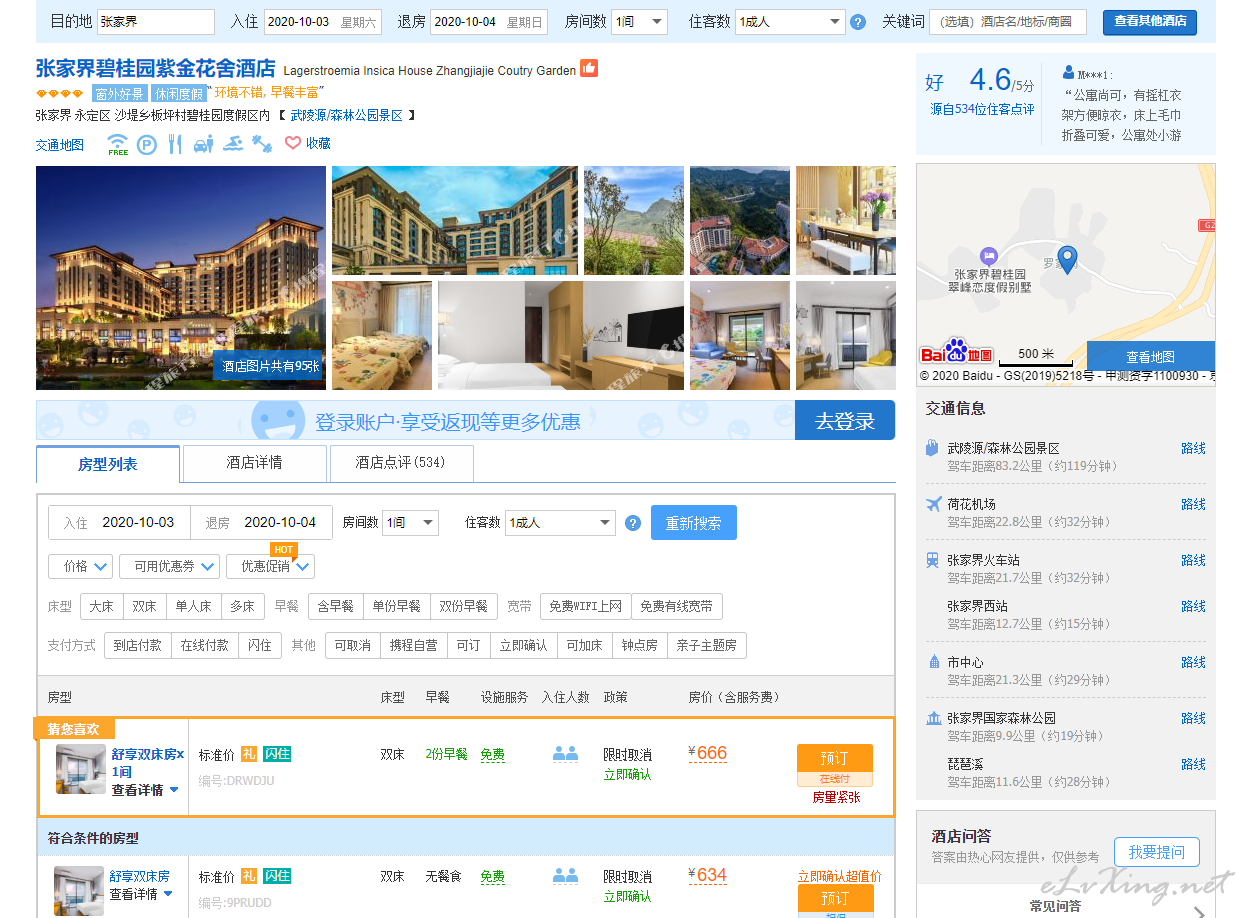1245x918 pixels.
Task: Click the 关键词 search input field
Action: click(1009, 22)
